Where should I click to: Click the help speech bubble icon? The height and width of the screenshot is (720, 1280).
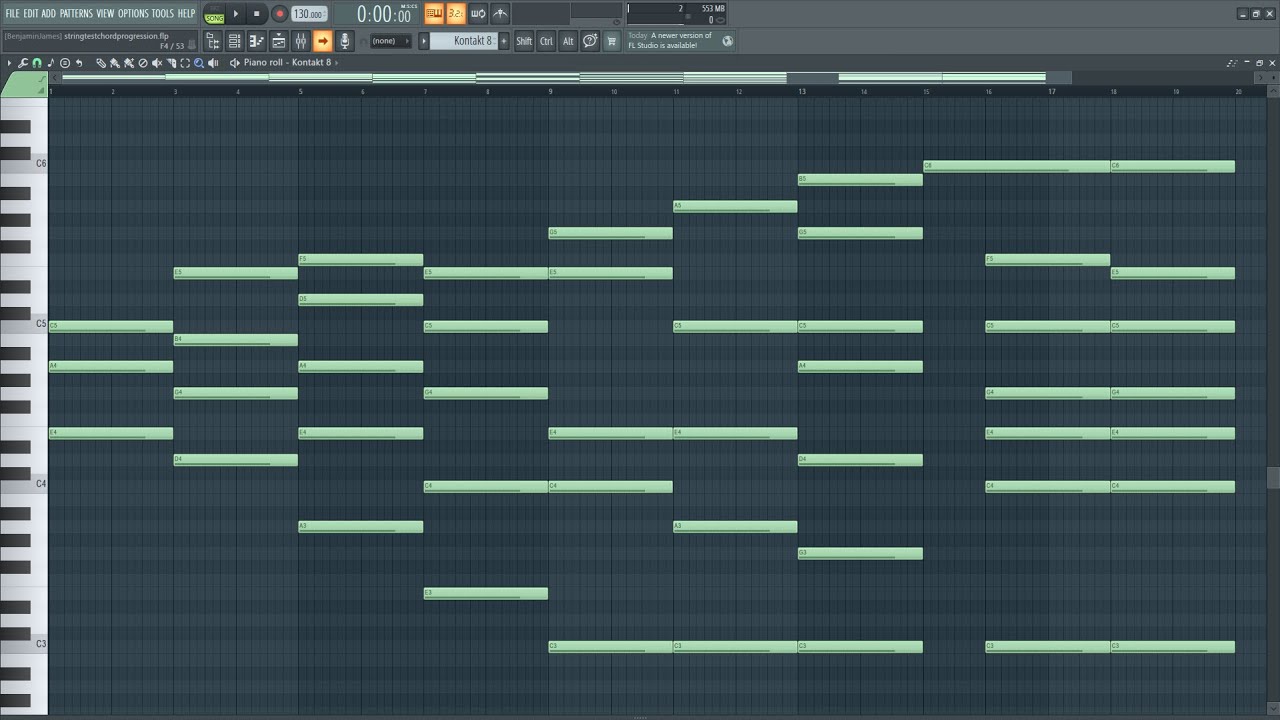[x=590, y=41]
